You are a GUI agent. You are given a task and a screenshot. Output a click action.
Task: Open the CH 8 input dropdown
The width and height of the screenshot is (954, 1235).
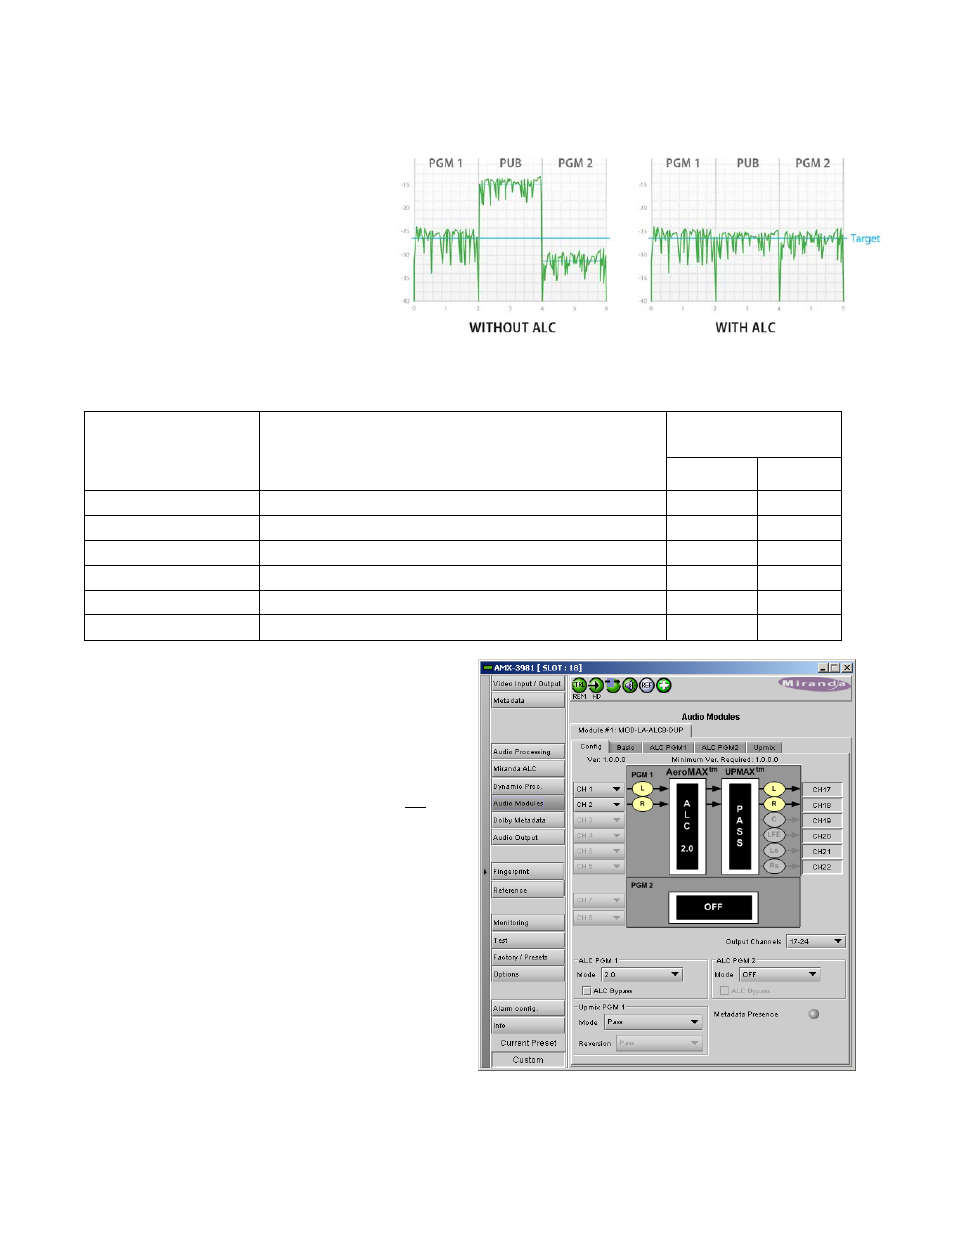[599, 917]
